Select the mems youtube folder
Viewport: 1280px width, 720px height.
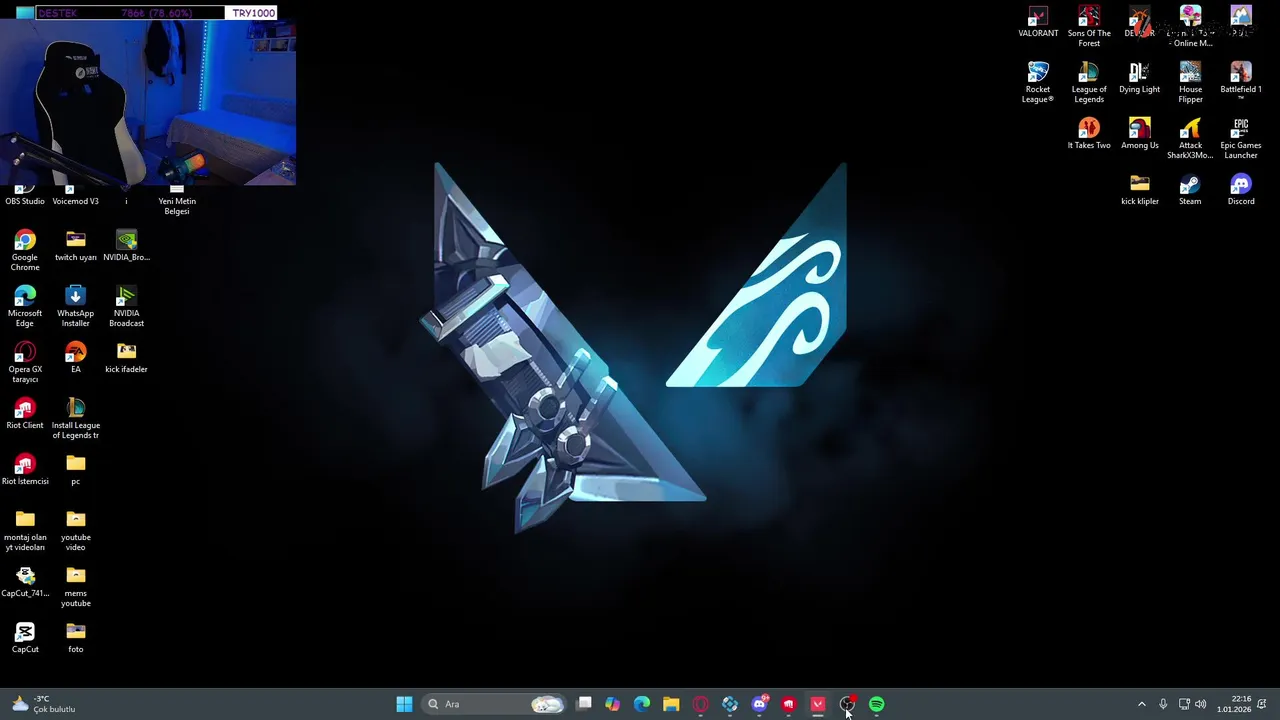click(76, 587)
